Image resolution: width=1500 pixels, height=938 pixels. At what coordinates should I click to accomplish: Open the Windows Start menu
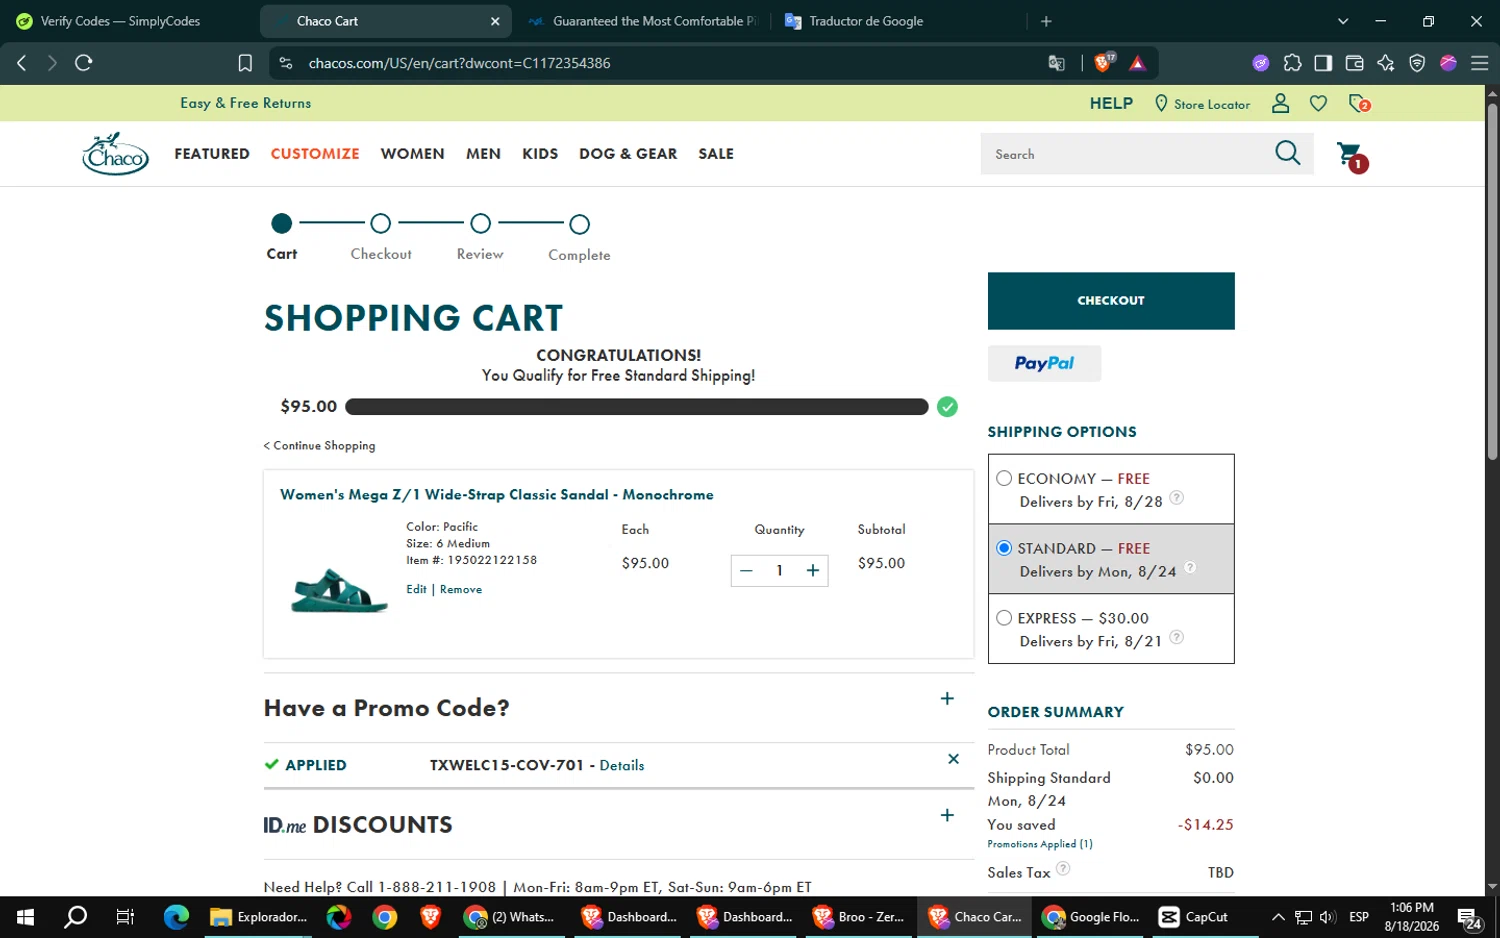tap(26, 917)
